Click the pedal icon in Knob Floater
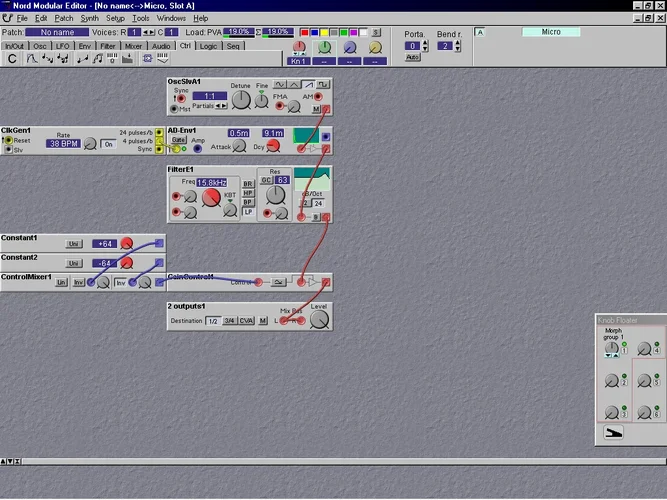 (614, 432)
